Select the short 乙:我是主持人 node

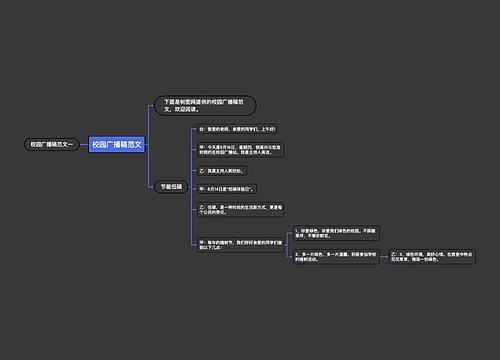tap(222, 171)
